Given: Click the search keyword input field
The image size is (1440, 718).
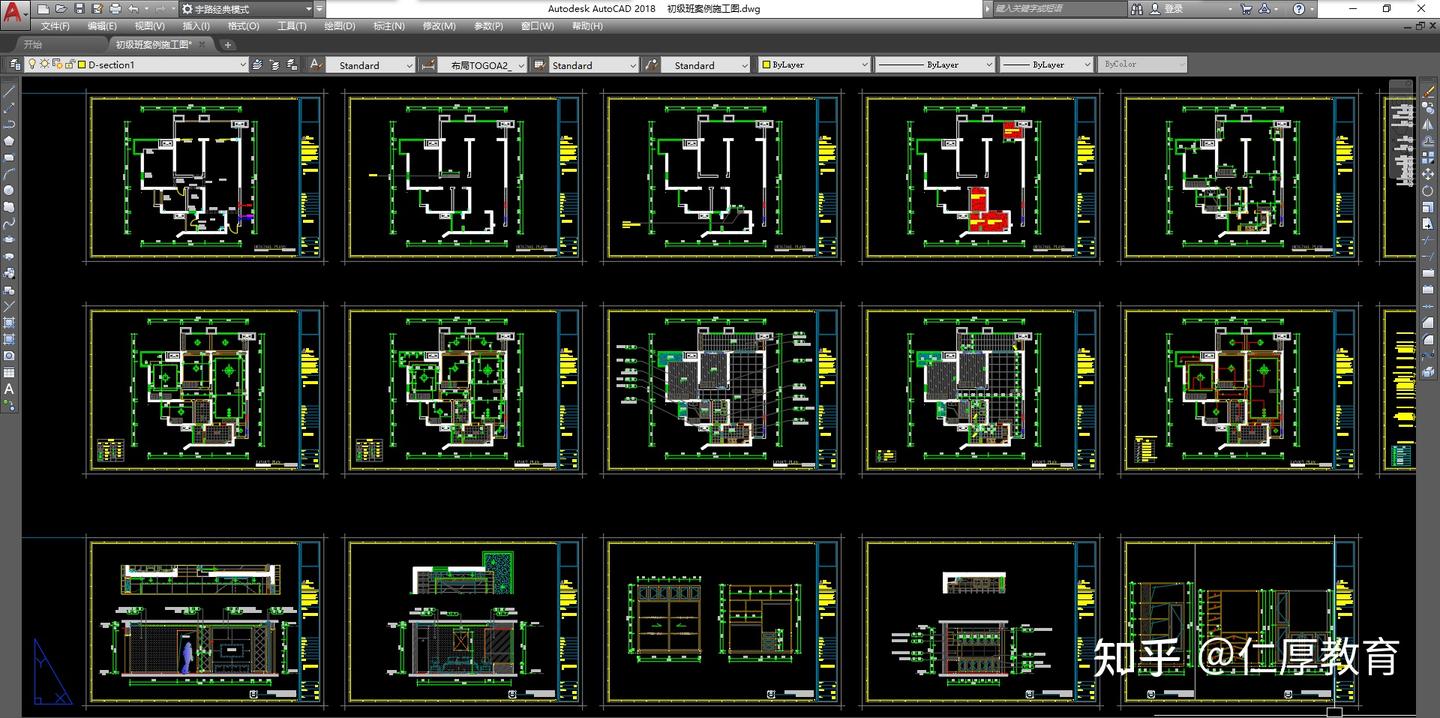Looking at the screenshot, I should click(1058, 9).
